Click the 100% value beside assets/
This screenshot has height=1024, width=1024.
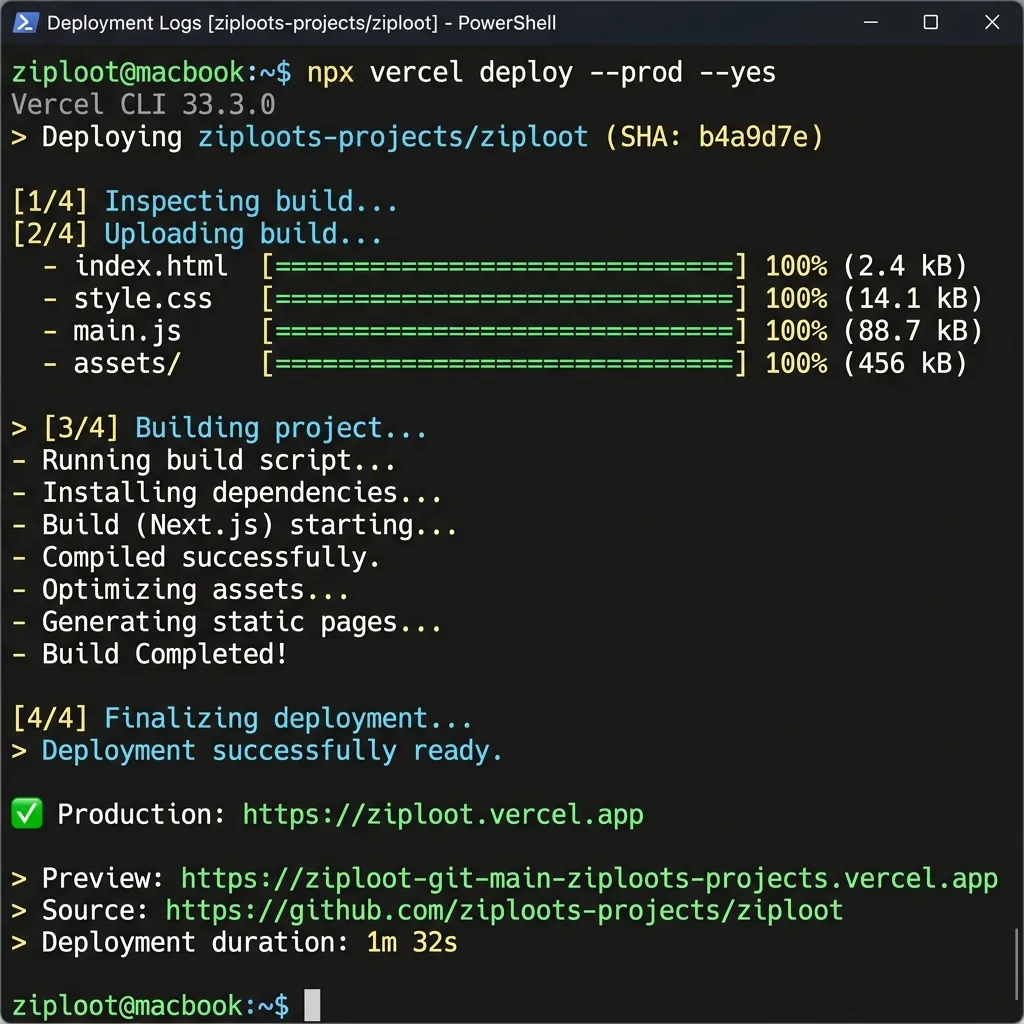(796, 364)
